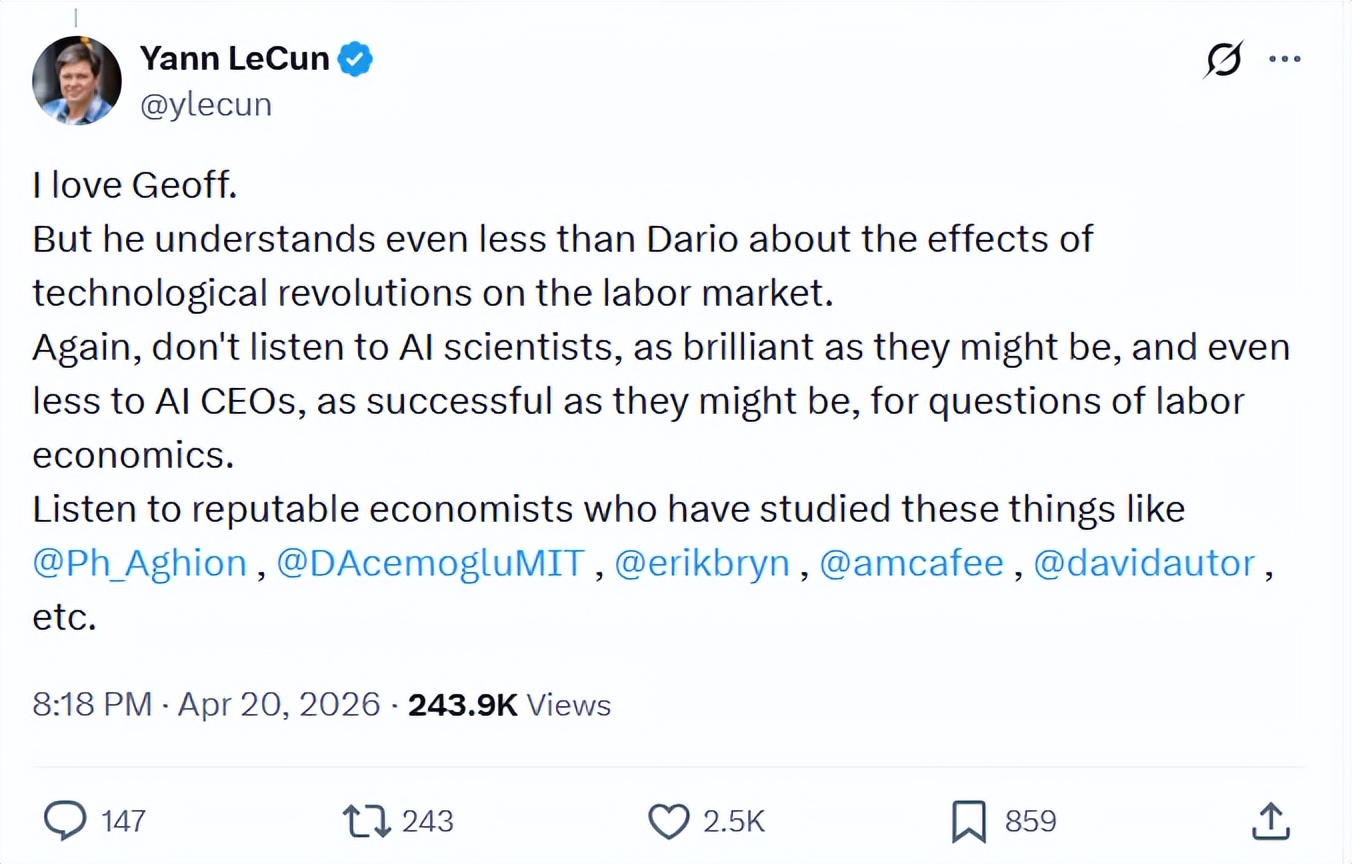Image resolution: width=1352 pixels, height=864 pixels.
Task: Open Yann LeCun's profile picture
Action: pyautogui.click(x=77, y=81)
